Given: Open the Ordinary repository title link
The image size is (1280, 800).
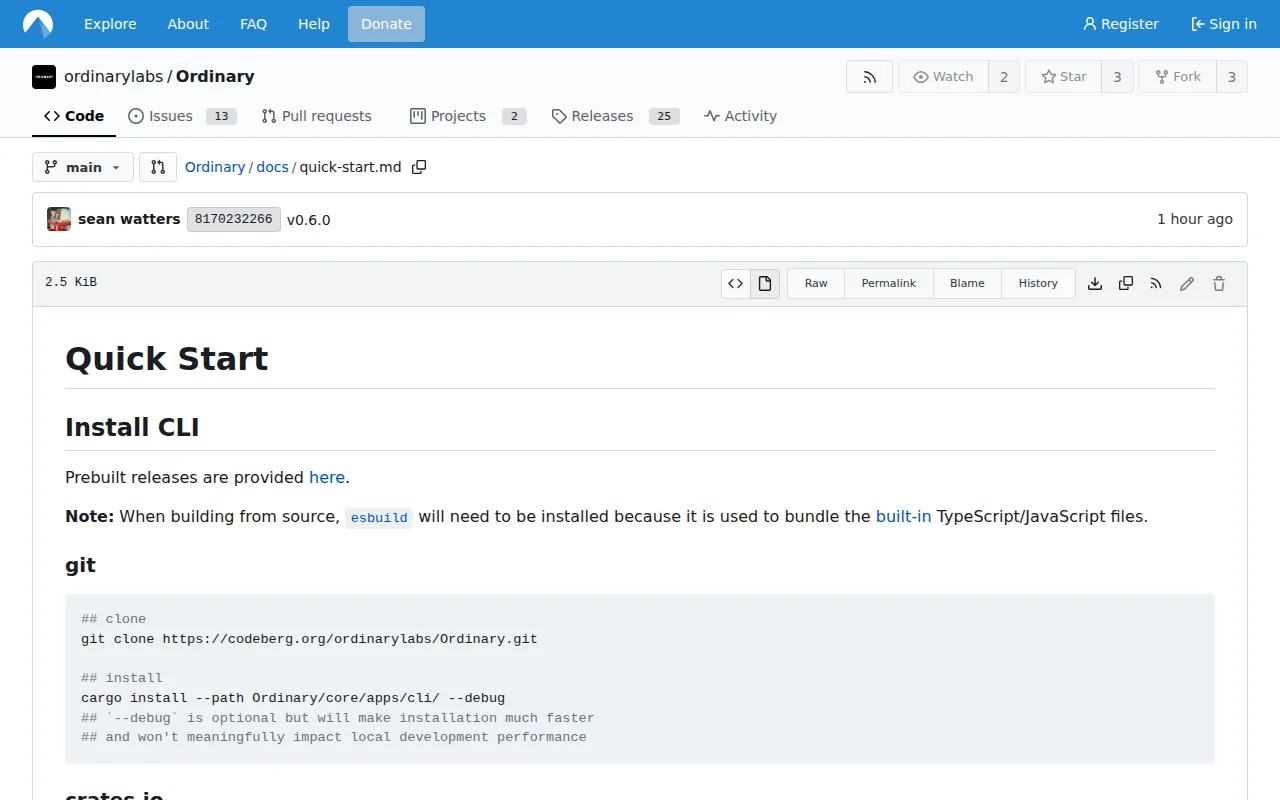Looking at the screenshot, I should pyautogui.click(x=215, y=77).
